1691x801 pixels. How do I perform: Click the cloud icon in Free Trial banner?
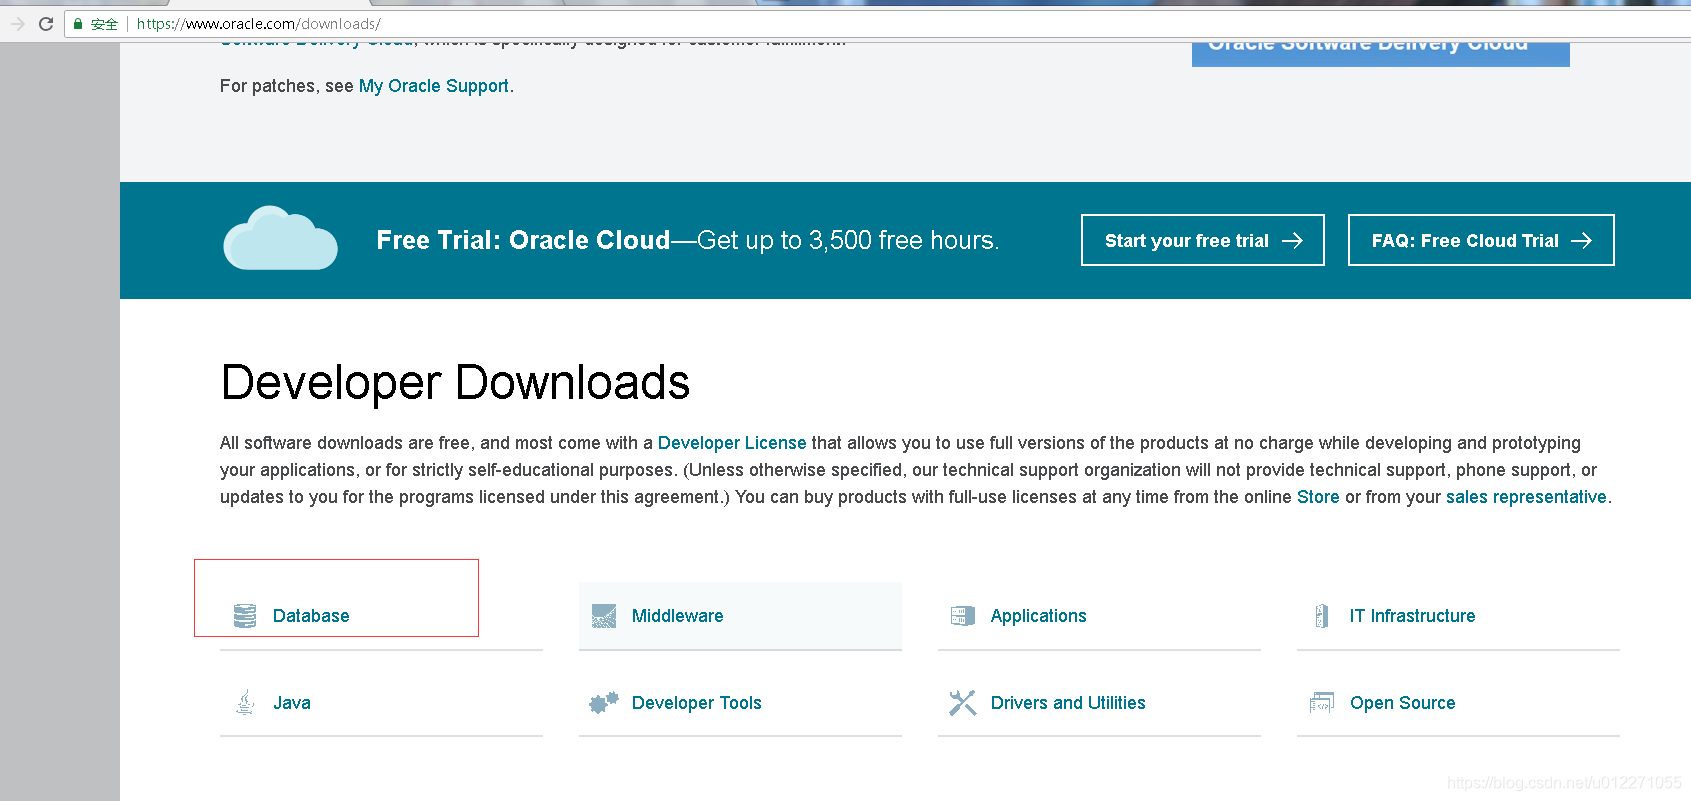[x=280, y=238]
